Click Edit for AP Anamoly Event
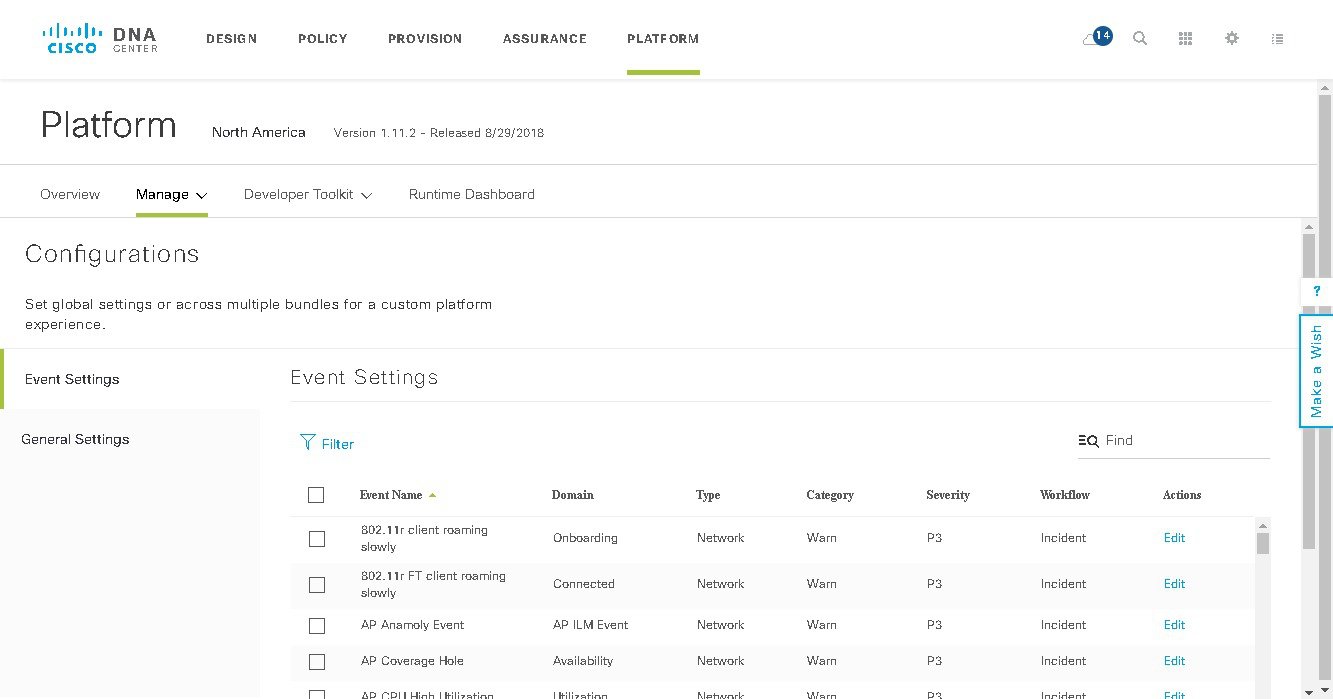Viewport: 1333px width, 699px height. pyautogui.click(x=1174, y=625)
